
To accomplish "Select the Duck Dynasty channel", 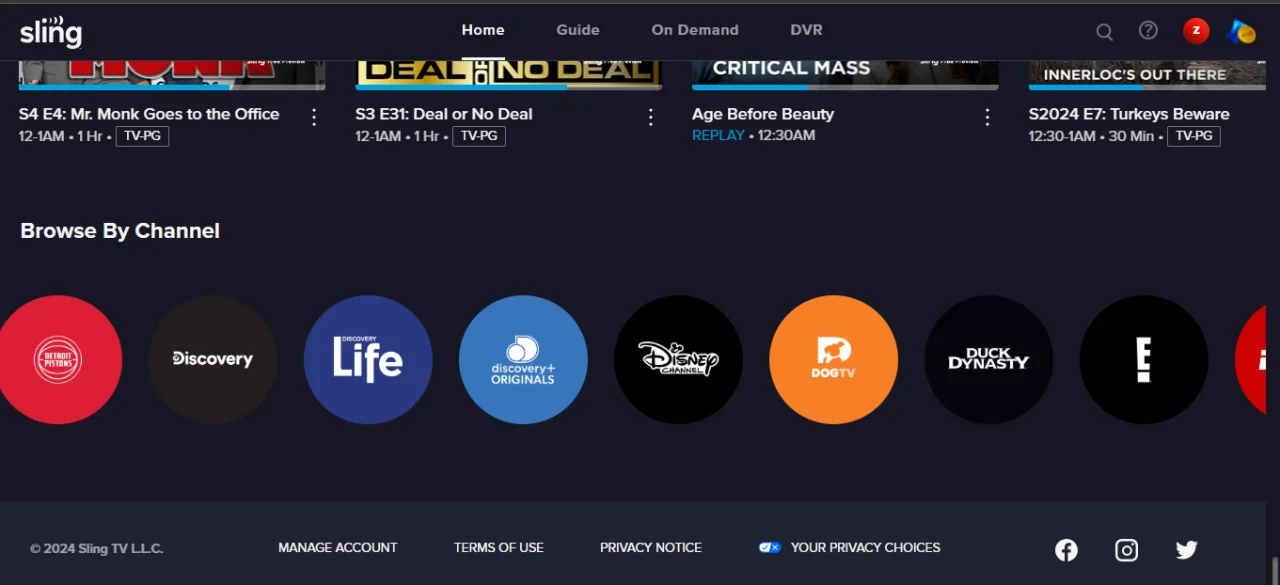I will click(988, 360).
